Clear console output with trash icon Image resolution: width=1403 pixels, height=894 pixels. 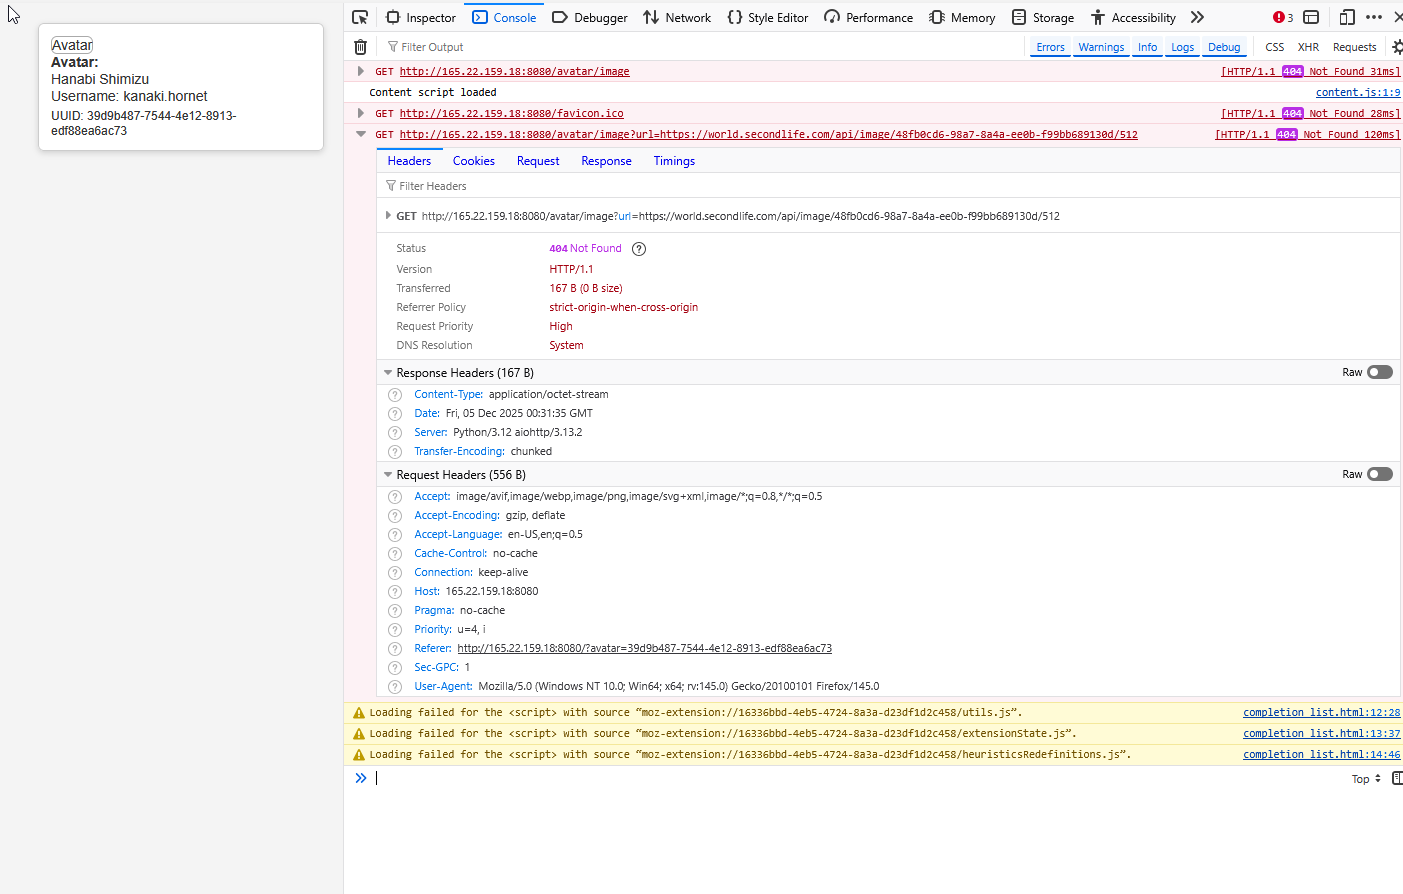click(361, 47)
